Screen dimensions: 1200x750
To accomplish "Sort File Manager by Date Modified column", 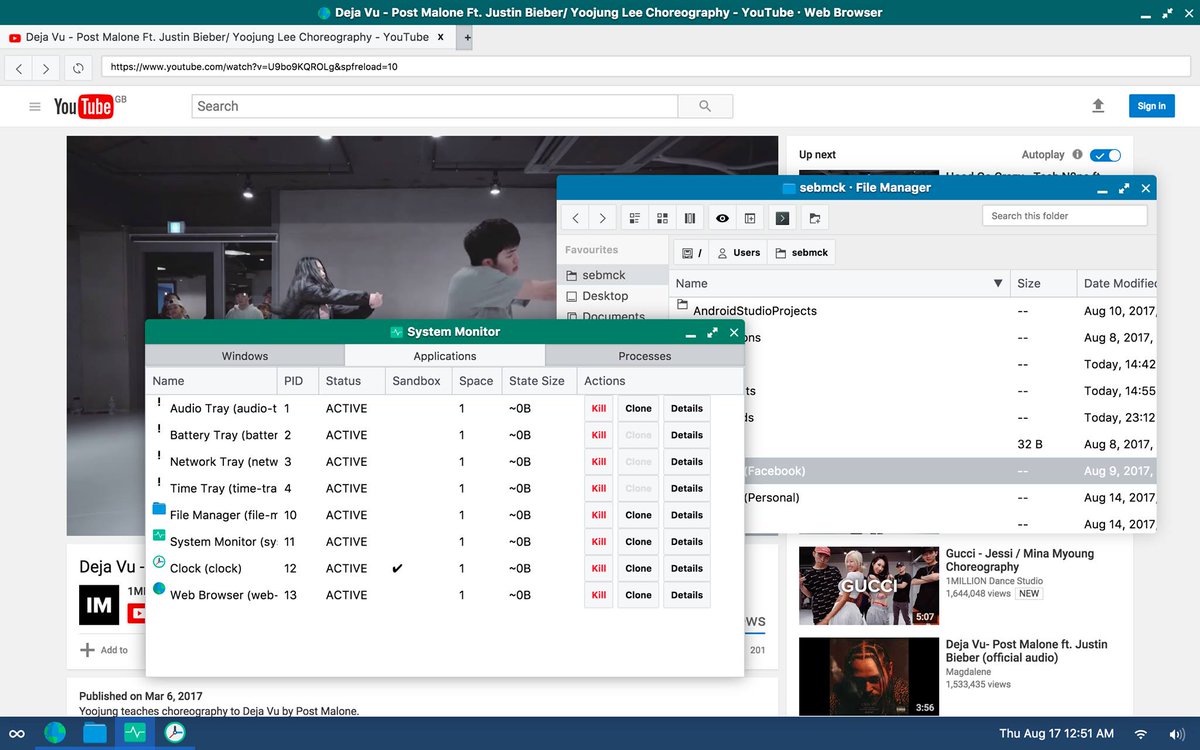I will pos(1117,284).
